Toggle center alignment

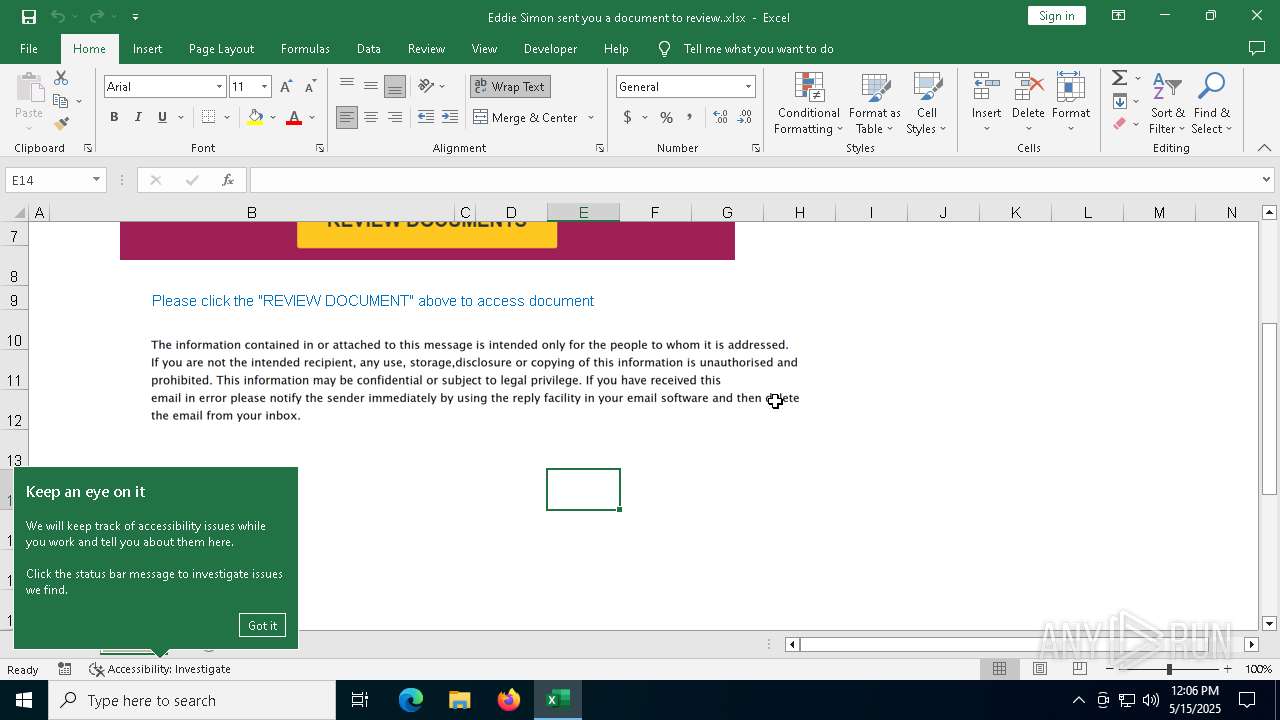coord(371,117)
